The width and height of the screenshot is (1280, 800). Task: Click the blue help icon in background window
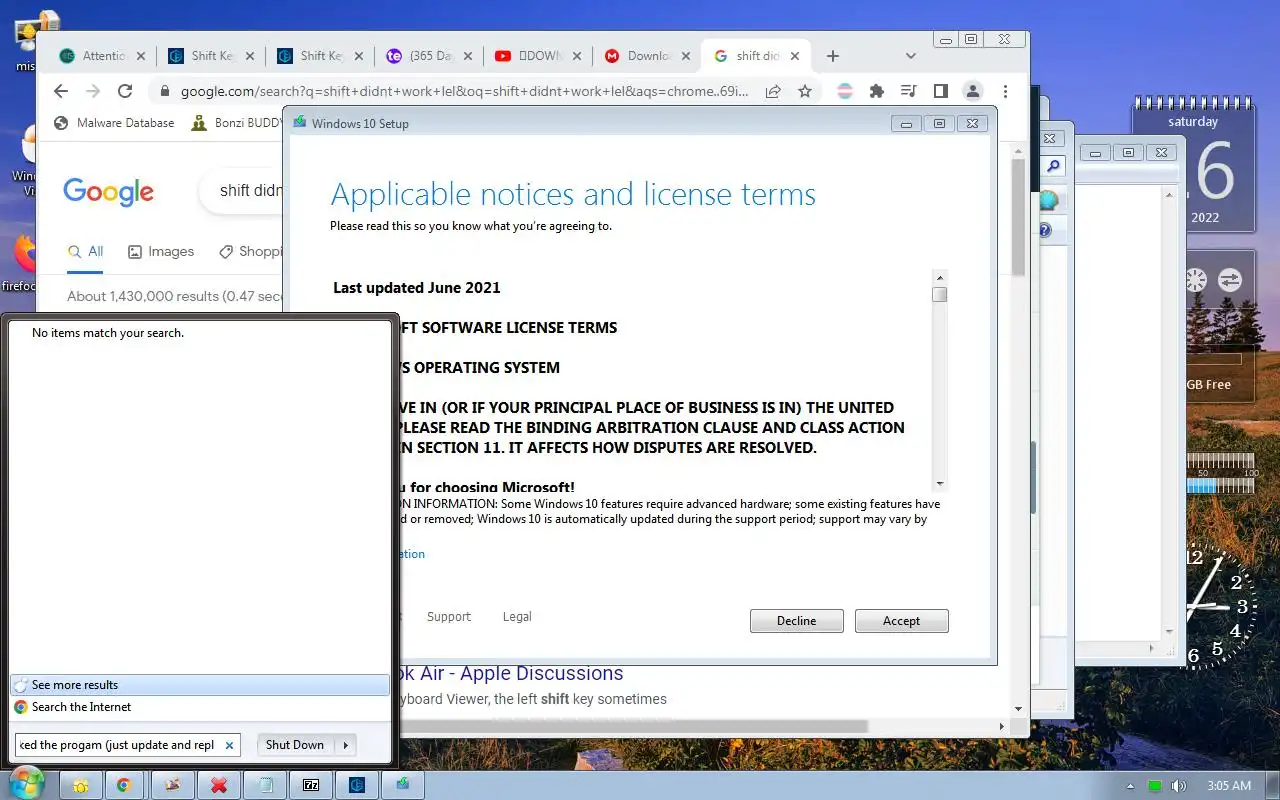(1046, 230)
